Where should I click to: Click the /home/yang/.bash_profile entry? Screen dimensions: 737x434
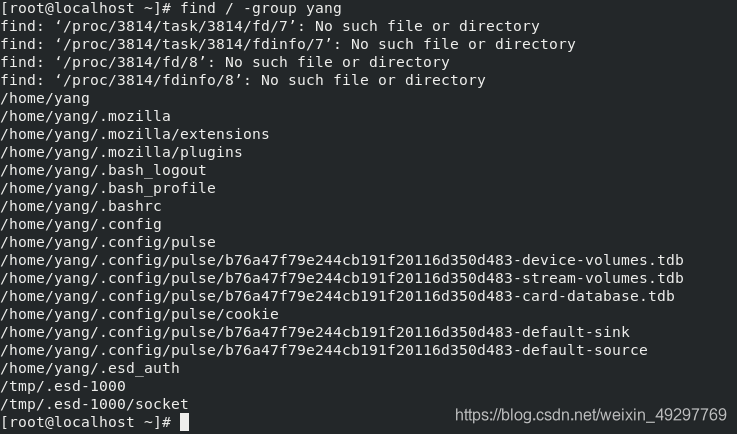(x=108, y=188)
